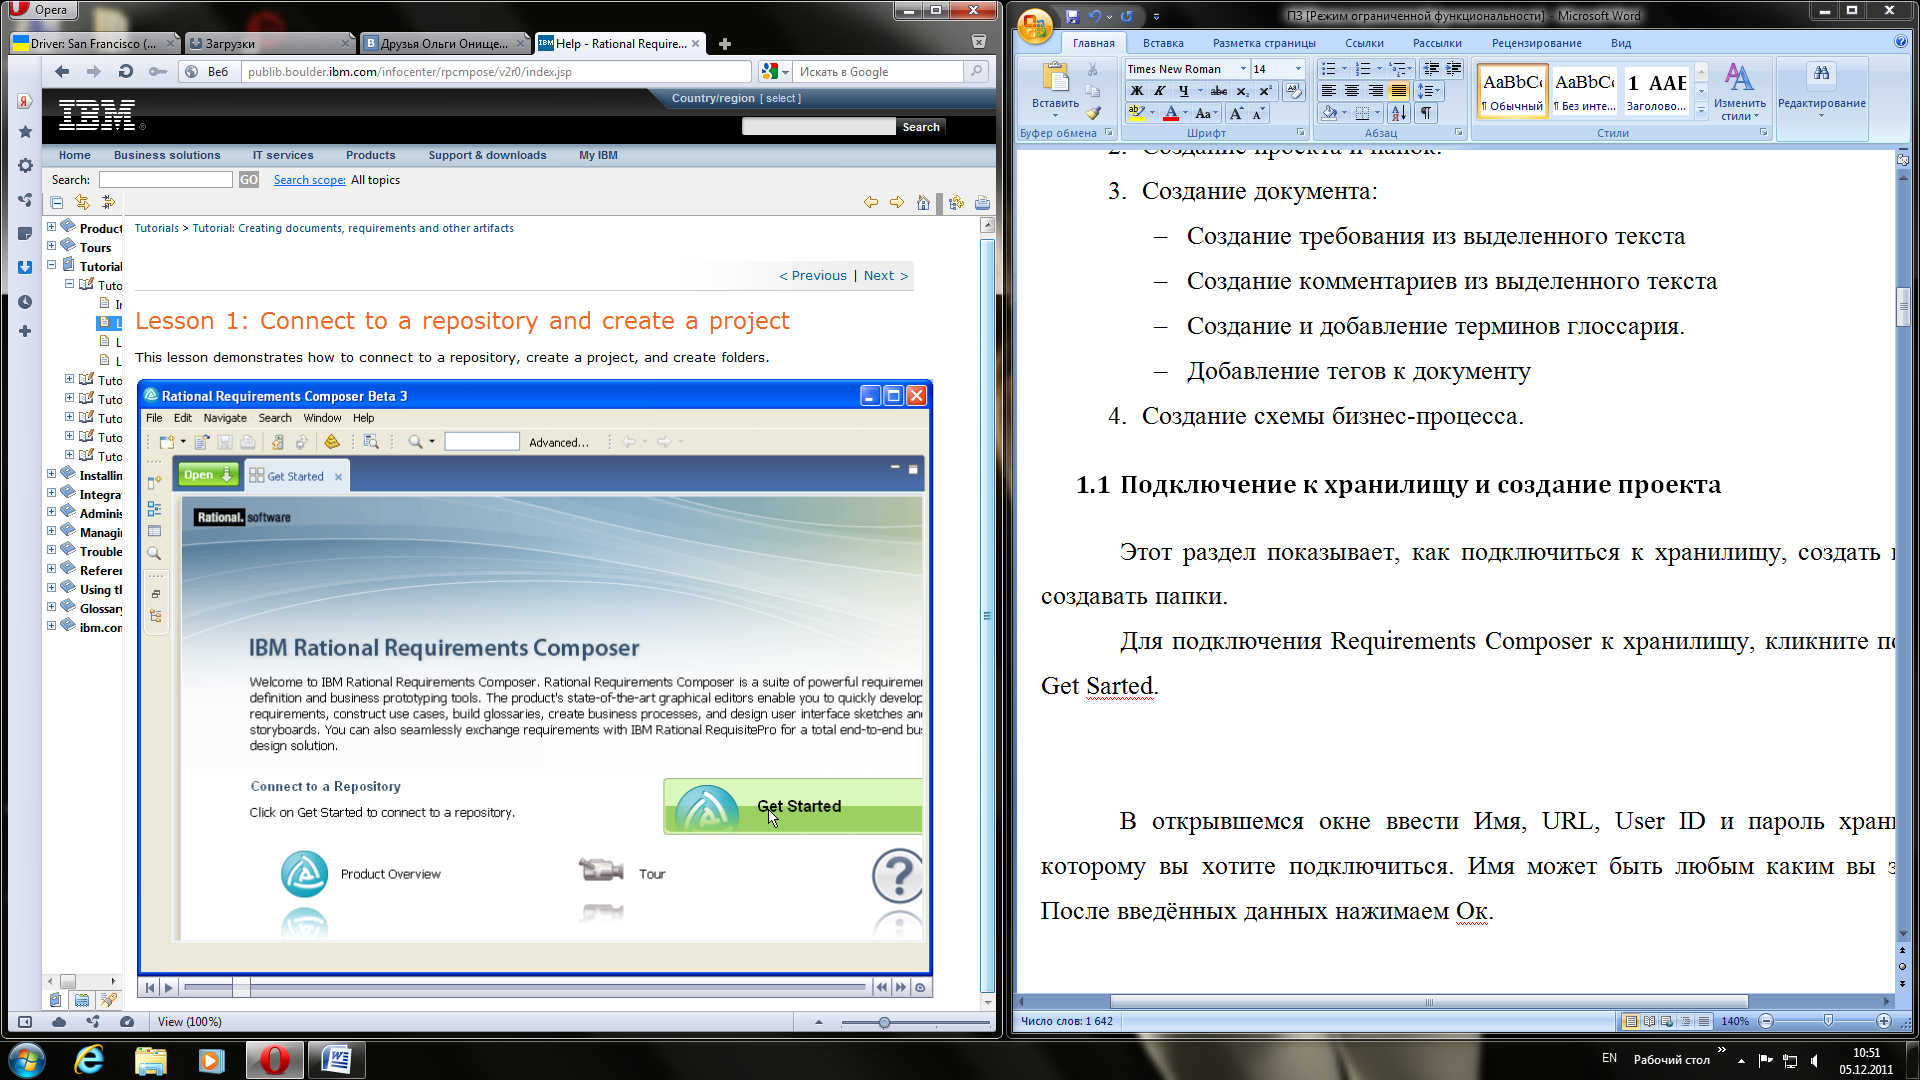Click the Format Painter brush icon
The height and width of the screenshot is (1080, 1920).
(1093, 113)
